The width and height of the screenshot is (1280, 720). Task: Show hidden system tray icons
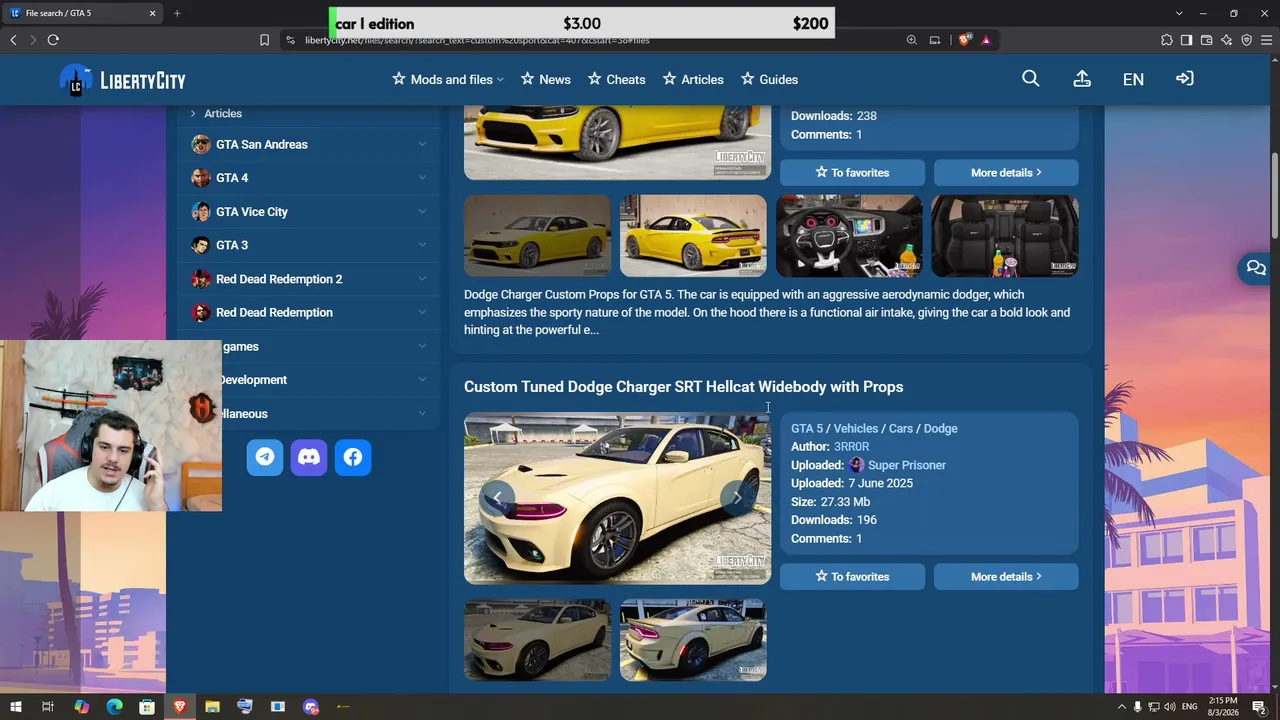[1120, 707]
